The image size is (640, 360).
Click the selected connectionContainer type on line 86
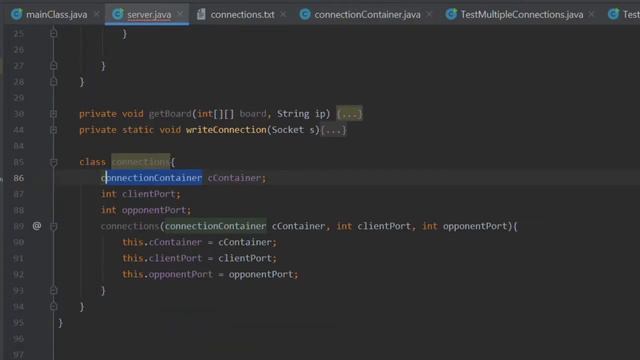[x=151, y=178]
